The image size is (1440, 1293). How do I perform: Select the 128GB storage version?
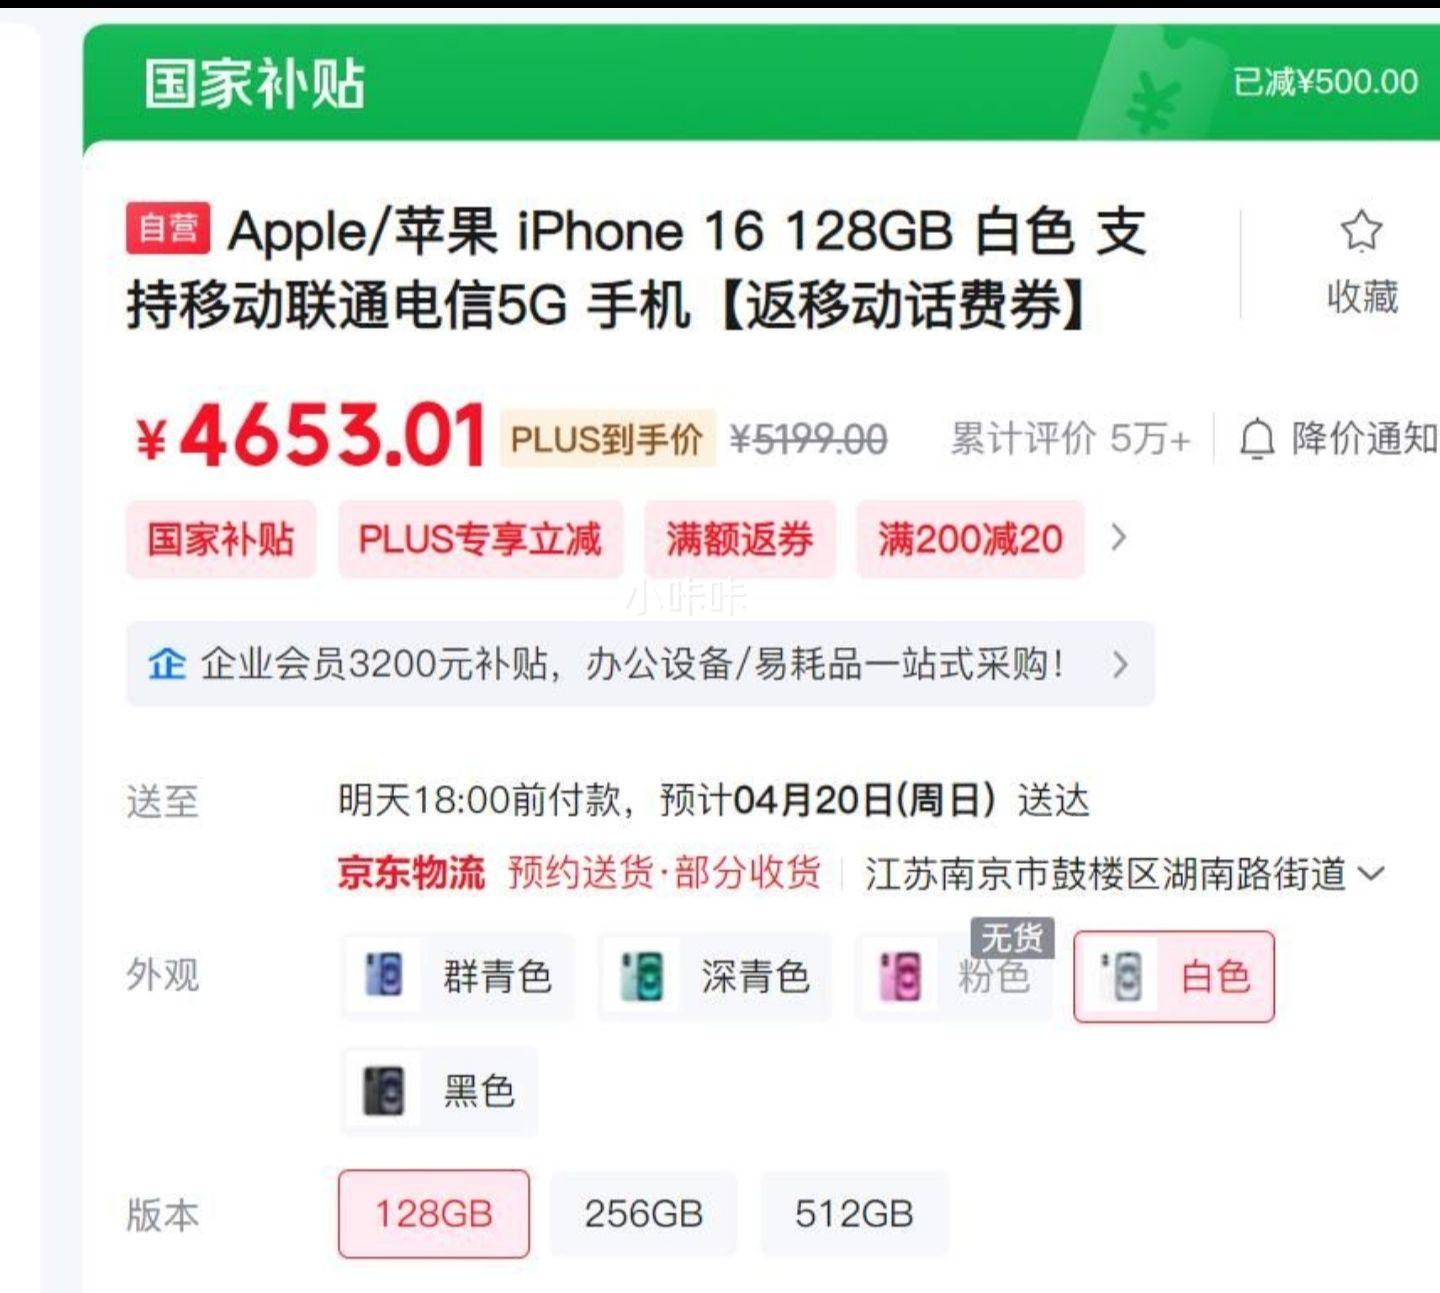tap(434, 1214)
